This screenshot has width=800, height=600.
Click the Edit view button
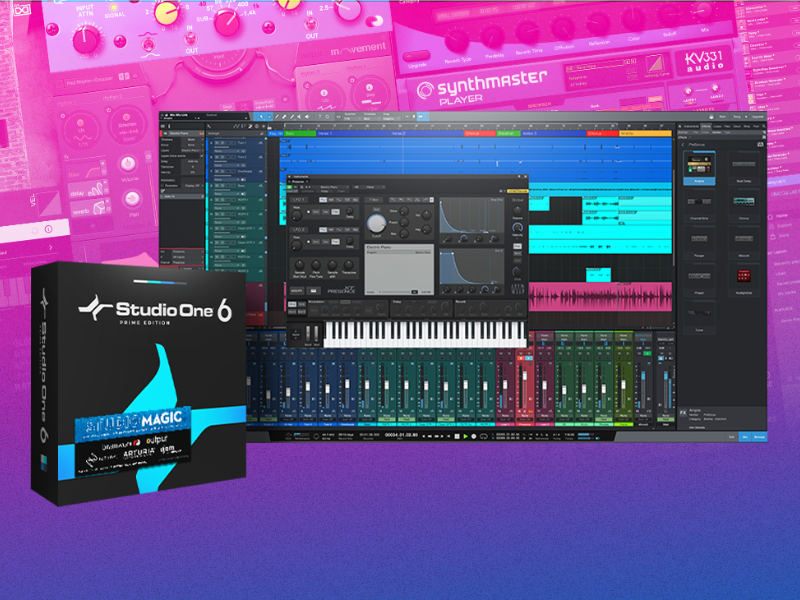(x=732, y=437)
